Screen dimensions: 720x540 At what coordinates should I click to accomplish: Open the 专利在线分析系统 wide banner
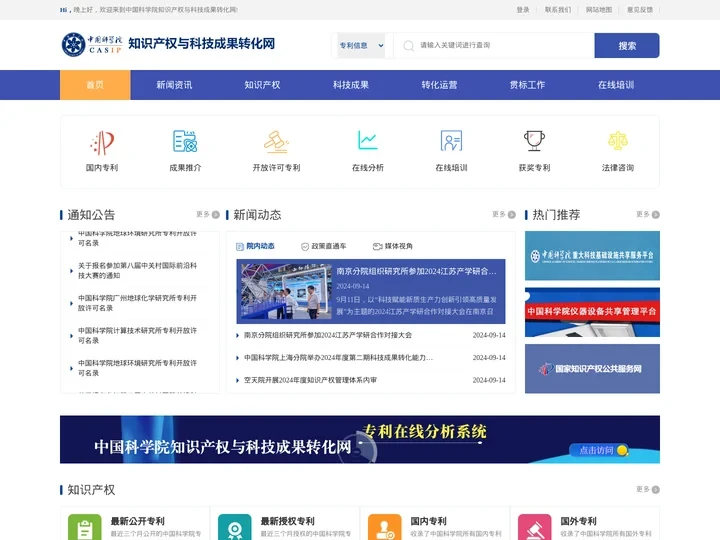click(x=360, y=439)
